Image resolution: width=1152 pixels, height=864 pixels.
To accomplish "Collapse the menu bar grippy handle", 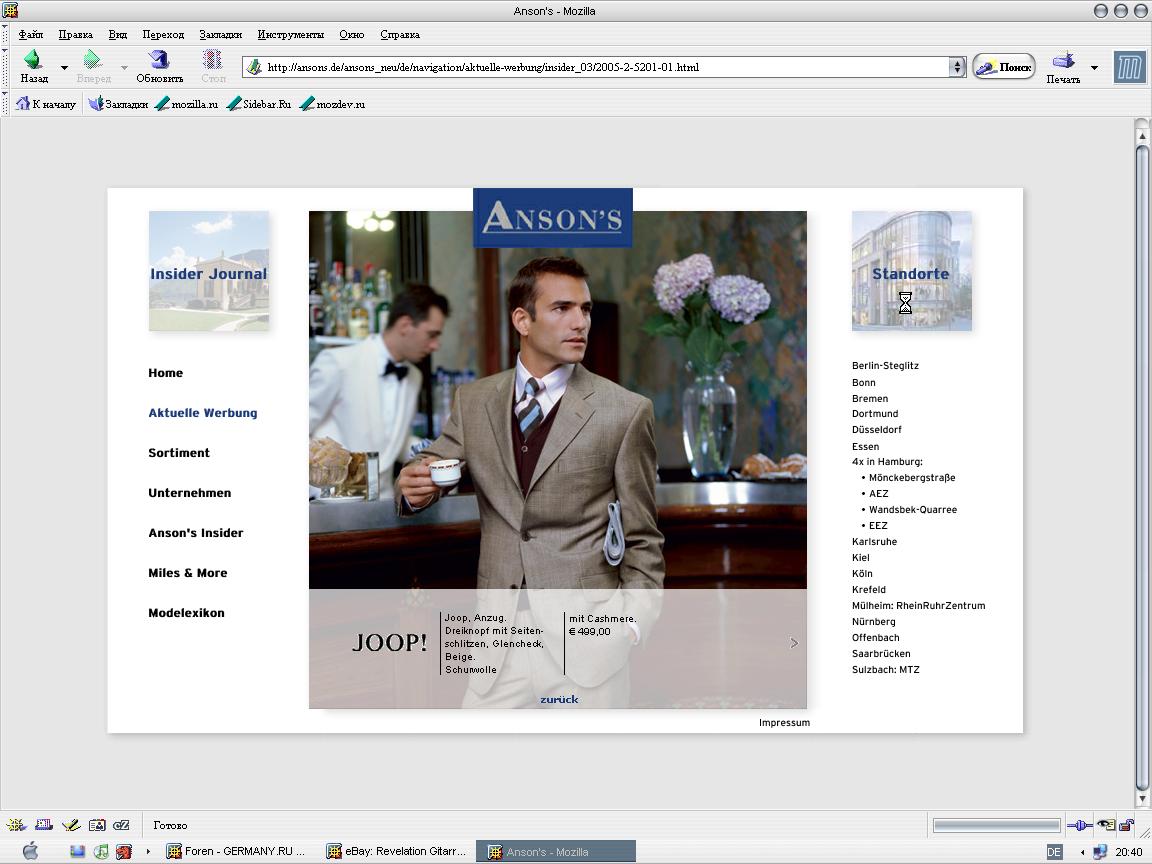I will pos(4,34).
